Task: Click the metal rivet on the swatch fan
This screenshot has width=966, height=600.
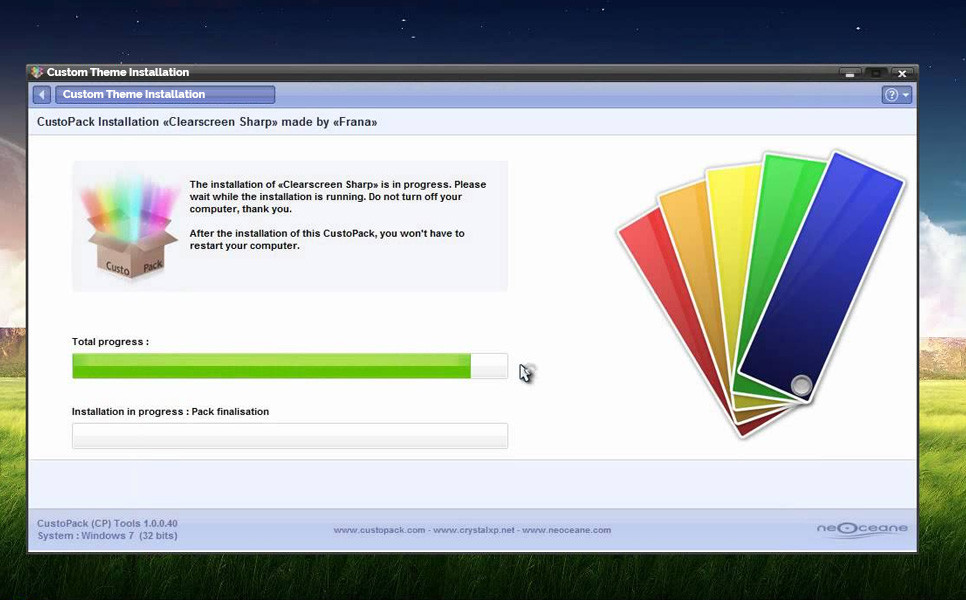Action: tap(801, 386)
